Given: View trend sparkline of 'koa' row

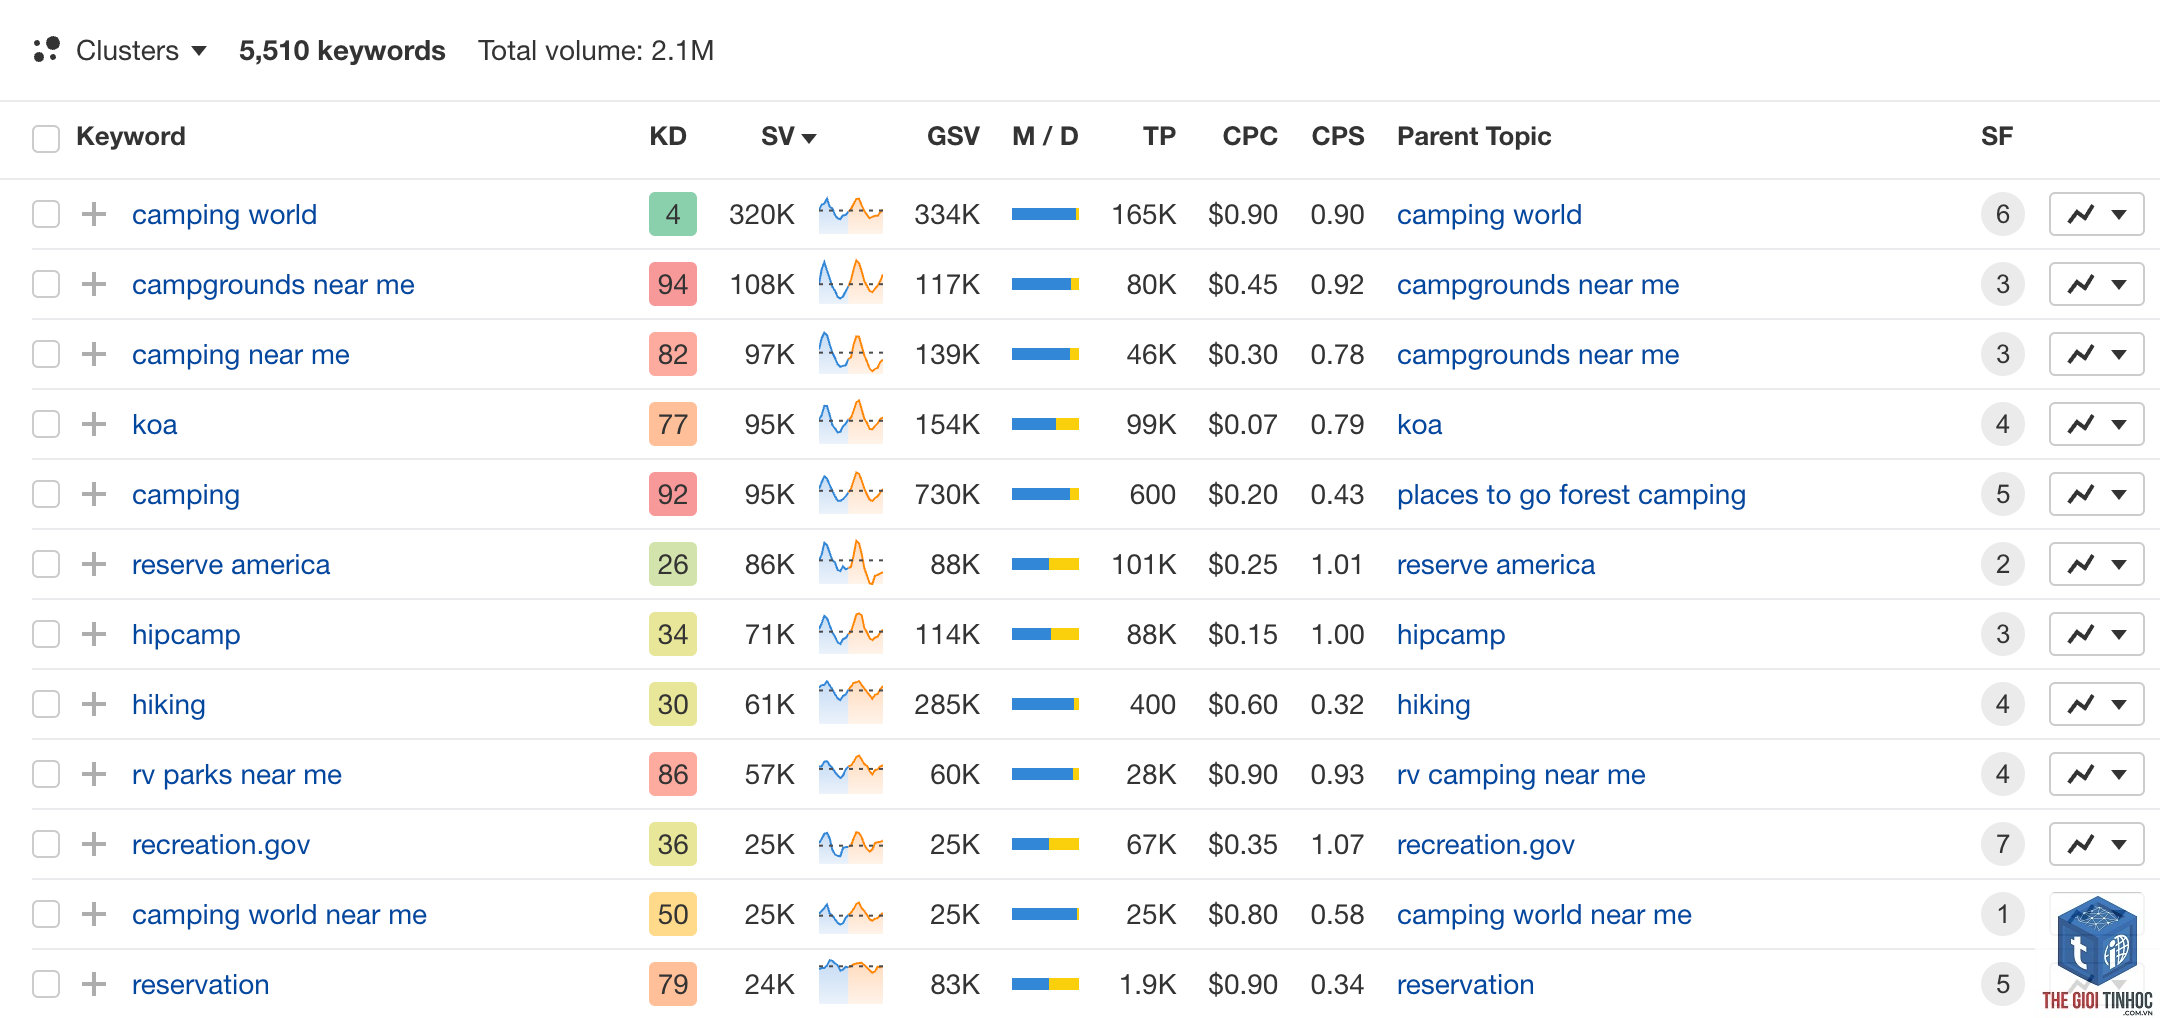Looking at the screenshot, I should click(x=851, y=424).
